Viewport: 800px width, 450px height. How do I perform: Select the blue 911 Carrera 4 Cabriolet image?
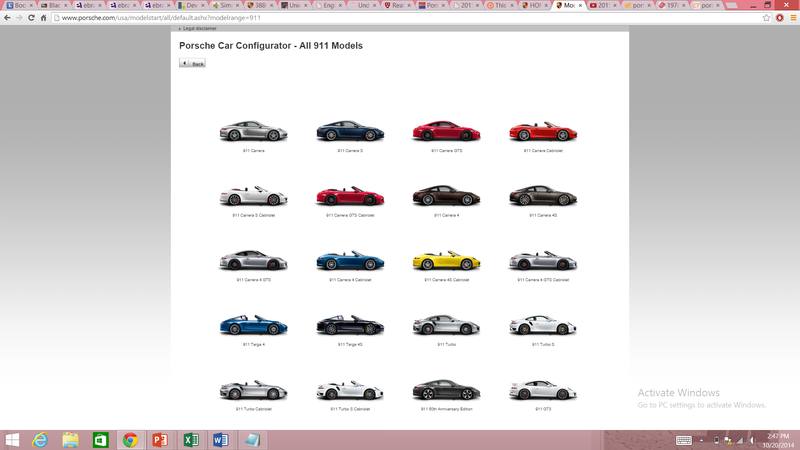click(x=350, y=260)
